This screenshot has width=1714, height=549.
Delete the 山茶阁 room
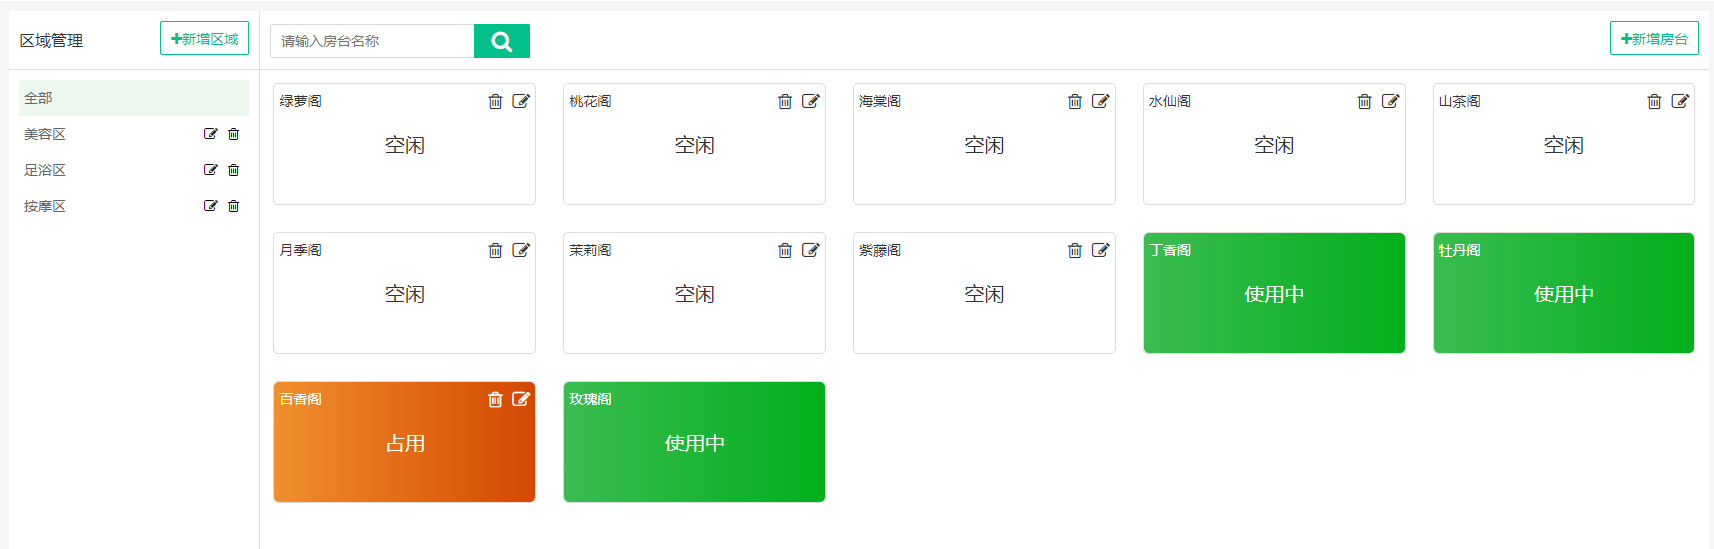(1654, 101)
